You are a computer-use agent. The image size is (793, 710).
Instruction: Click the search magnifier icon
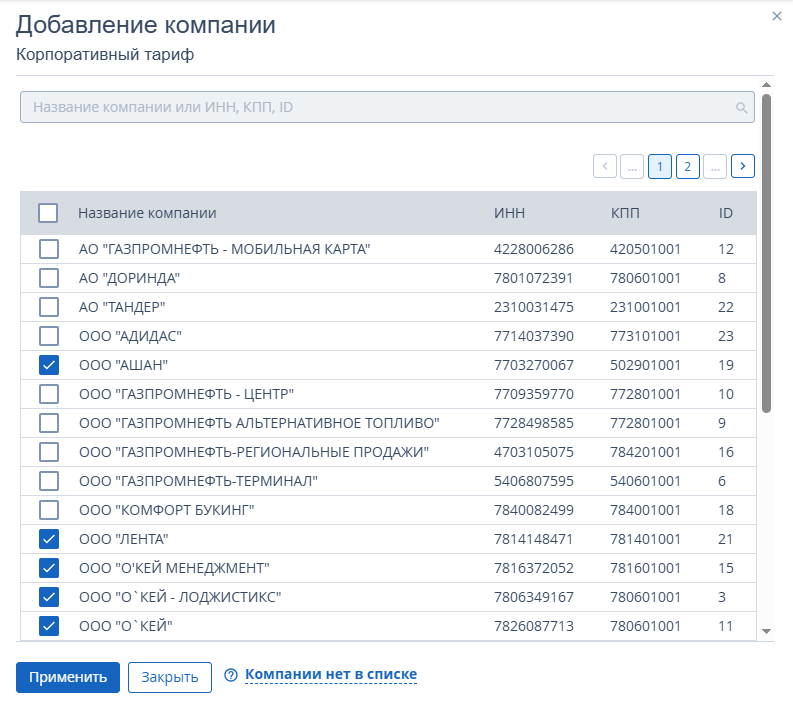(741, 107)
